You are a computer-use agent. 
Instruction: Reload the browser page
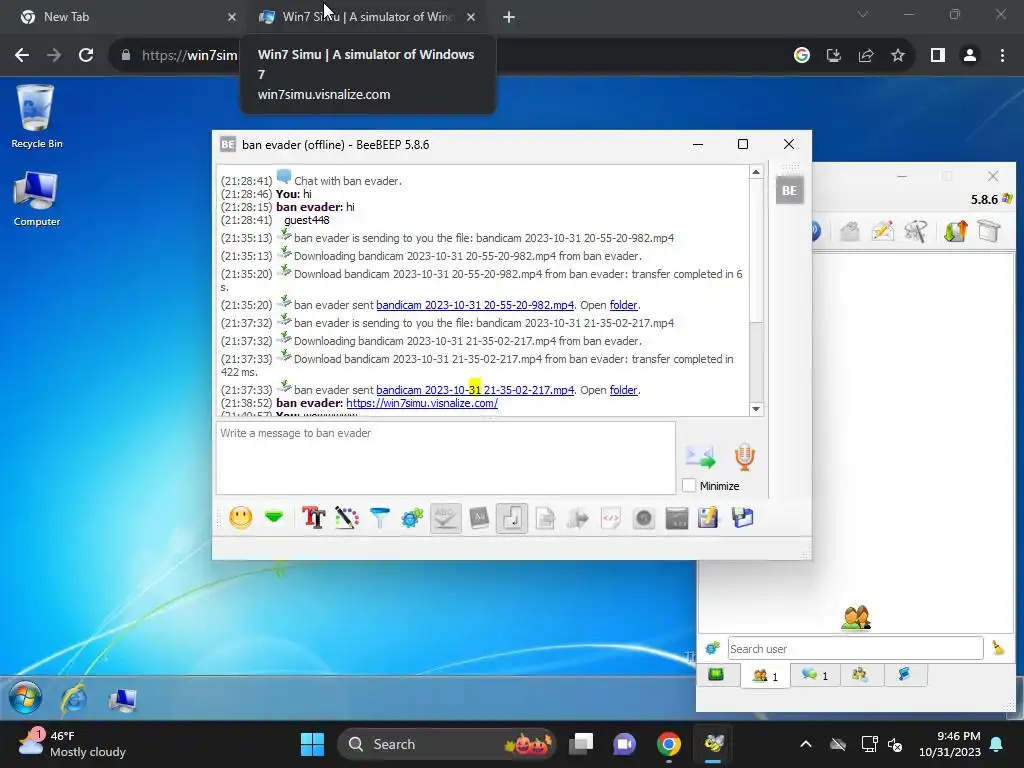pos(86,56)
